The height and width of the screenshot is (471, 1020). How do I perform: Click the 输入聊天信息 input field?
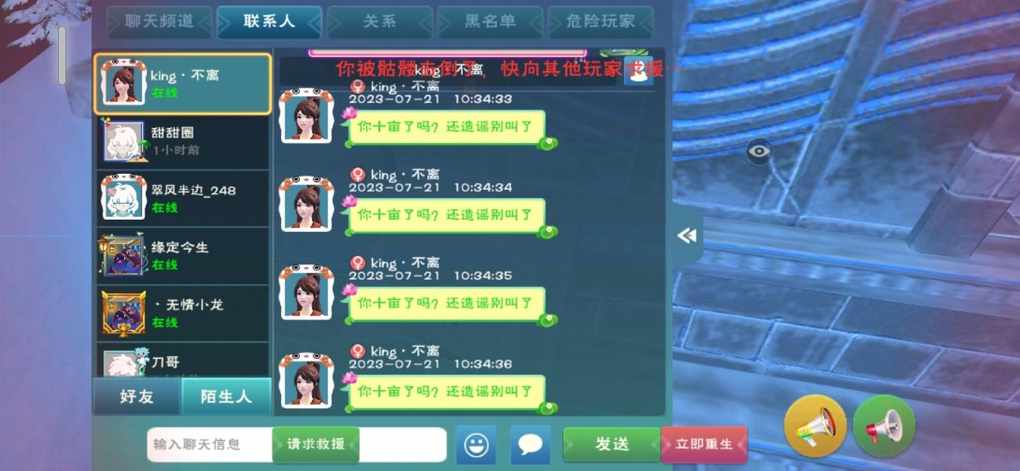pos(297,445)
